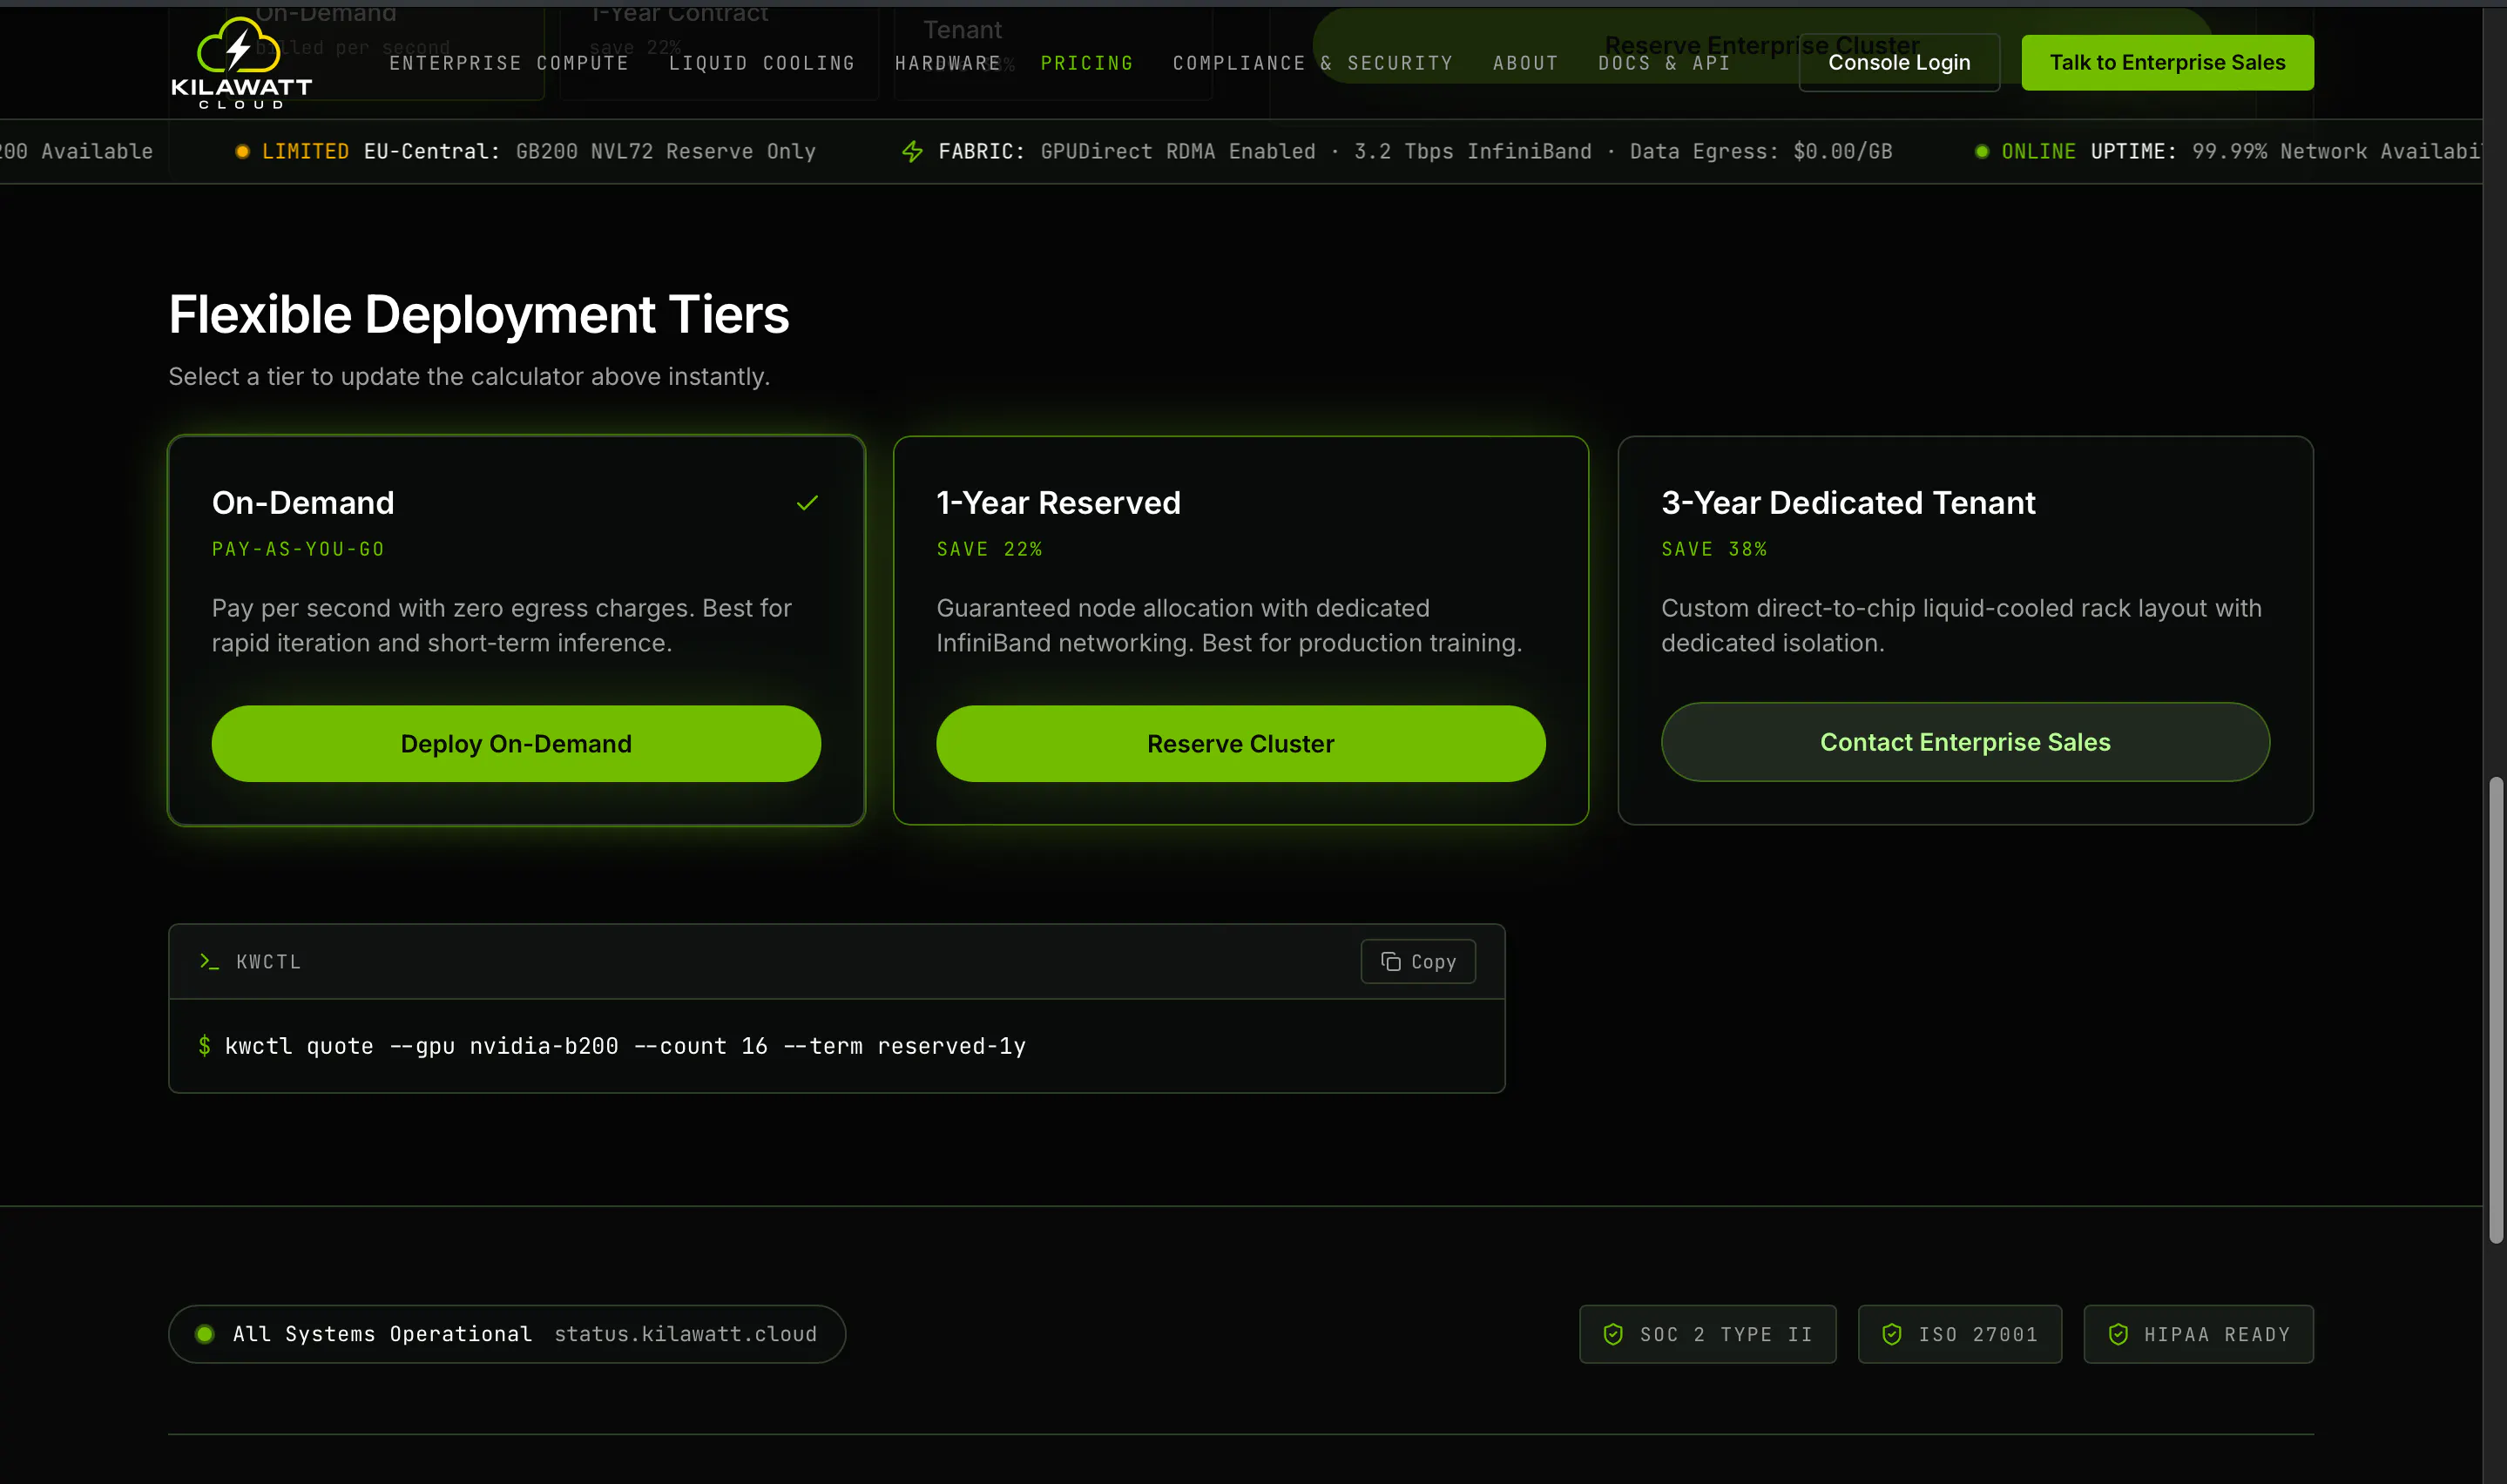
Task: Click the copy icon in the KWCTL panel
Action: 1390,961
